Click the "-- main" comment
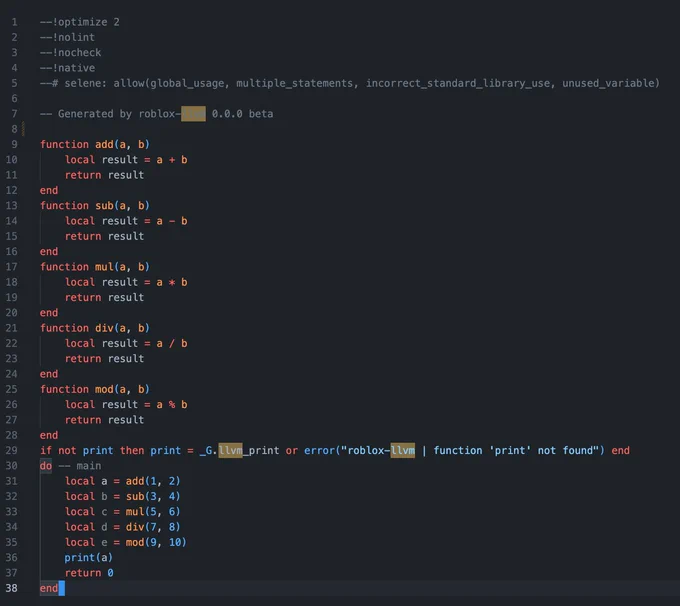This screenshot has width=680, height=606. click(79, 466)
